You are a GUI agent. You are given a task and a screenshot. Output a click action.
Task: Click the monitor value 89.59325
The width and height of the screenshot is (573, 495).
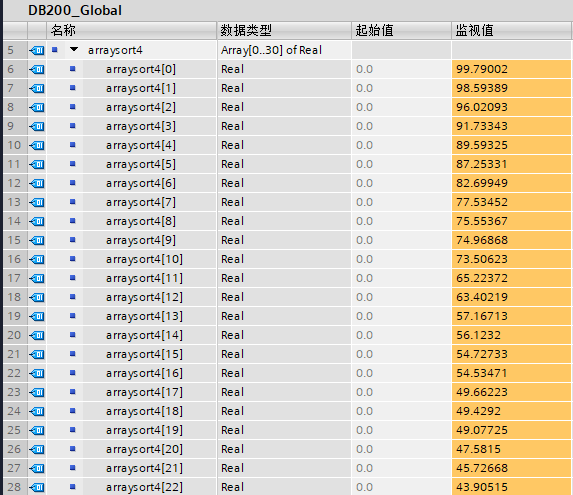pyautogui.click(x=511, y=145)
